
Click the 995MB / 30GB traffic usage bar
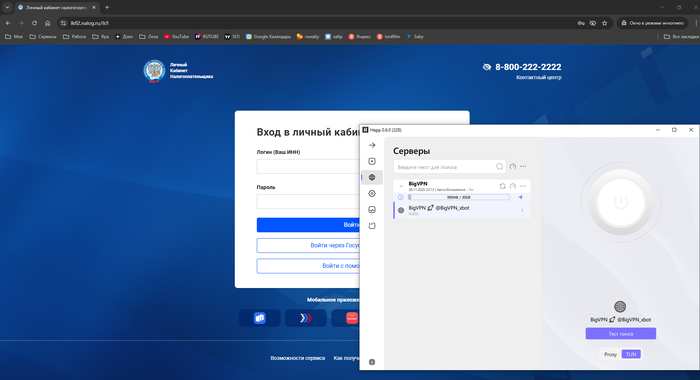click(x=458, y=197)
